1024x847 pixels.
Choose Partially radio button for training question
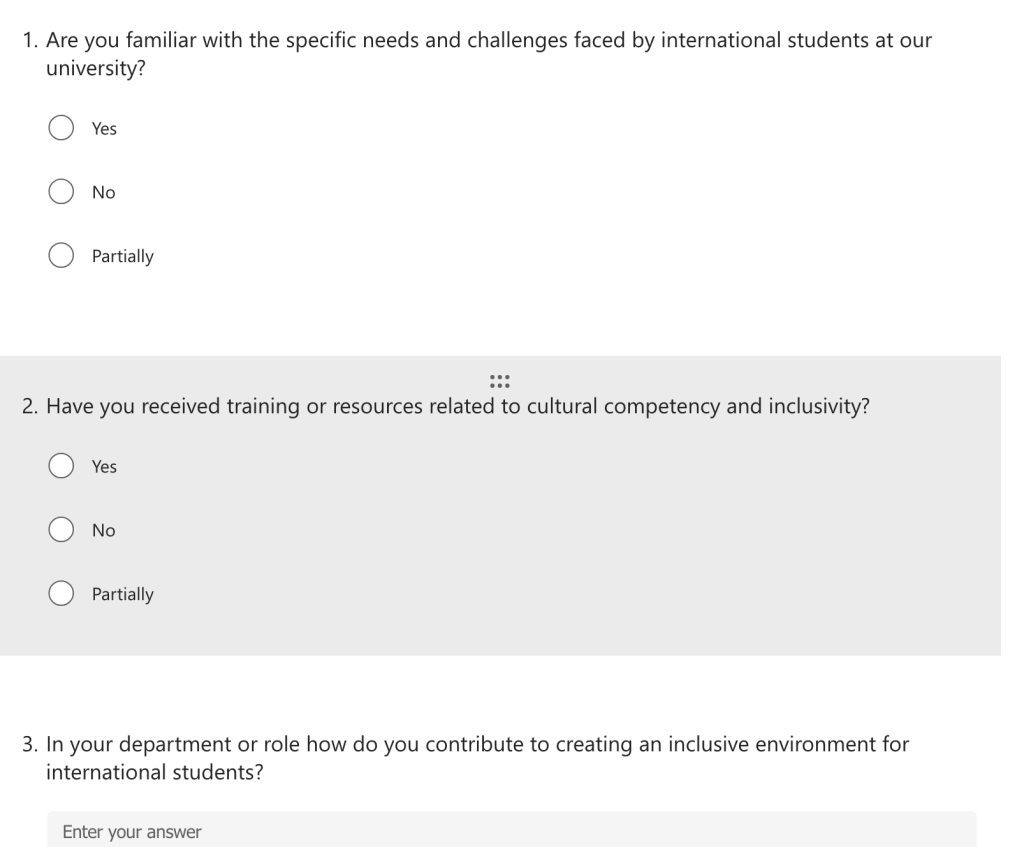click(x=61, y=594)
